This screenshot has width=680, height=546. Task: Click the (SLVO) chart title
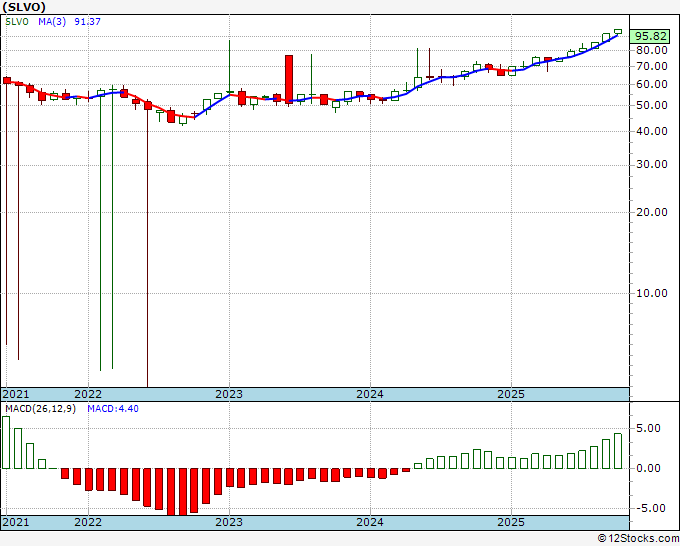click(24, 7)
